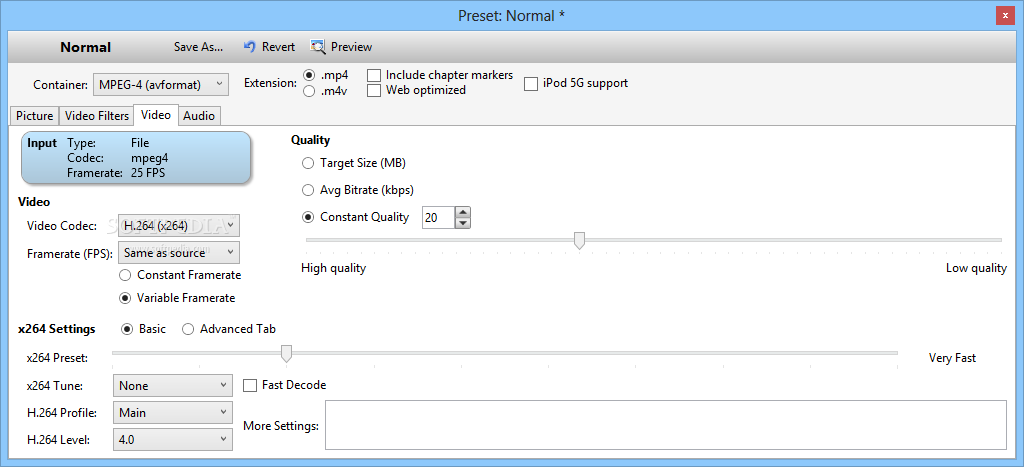Click the Revert arrow icon
The width and height of the screenshot is (1024, 467).
[x=249, y=47]
